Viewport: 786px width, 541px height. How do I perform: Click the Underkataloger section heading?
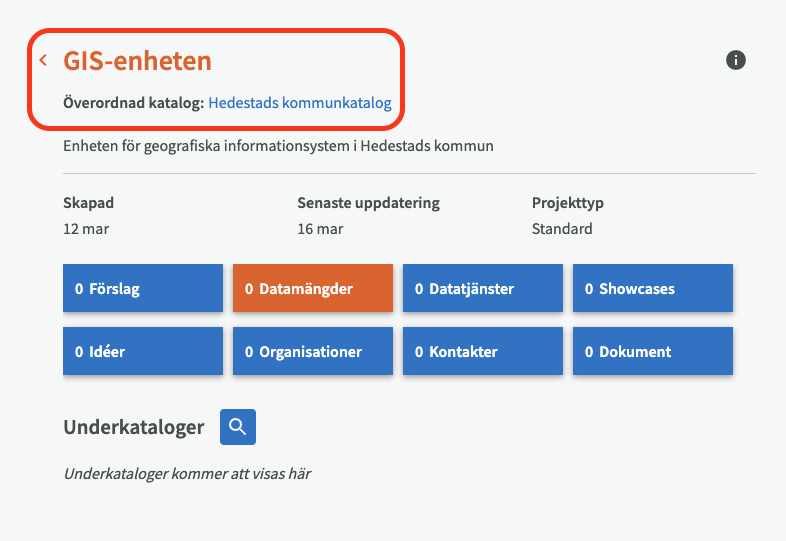pos(134,428)
